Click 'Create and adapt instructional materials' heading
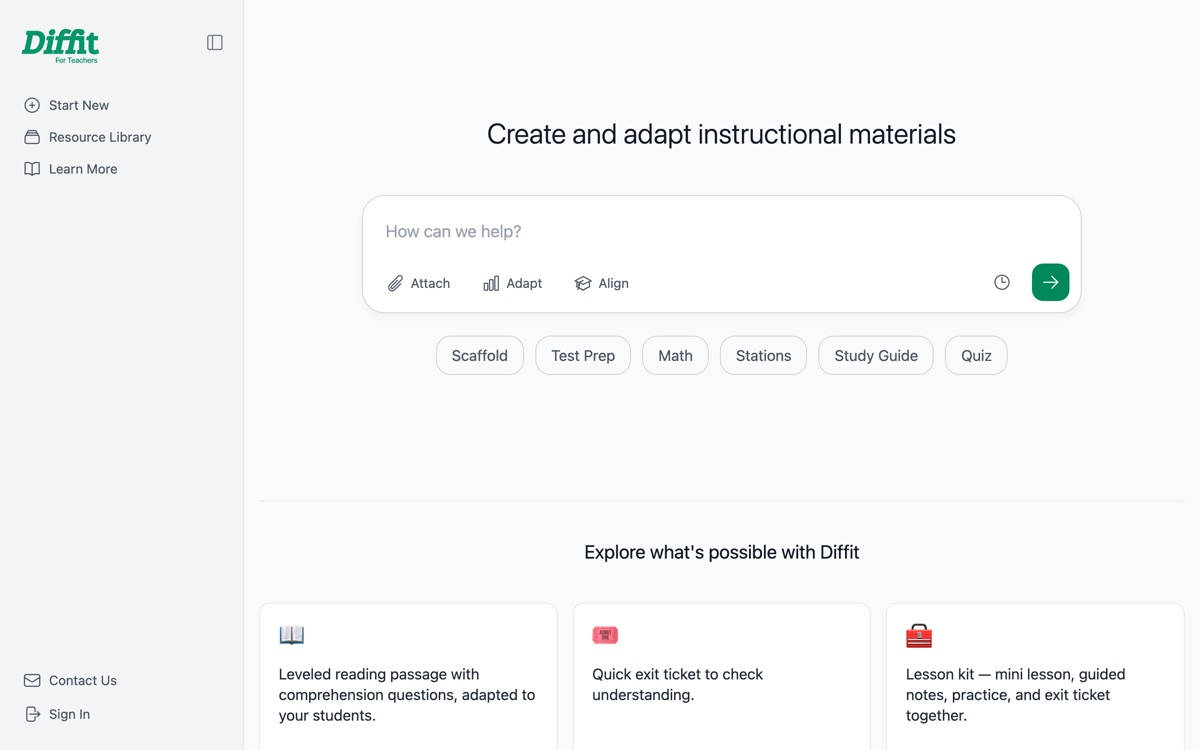 721,134
